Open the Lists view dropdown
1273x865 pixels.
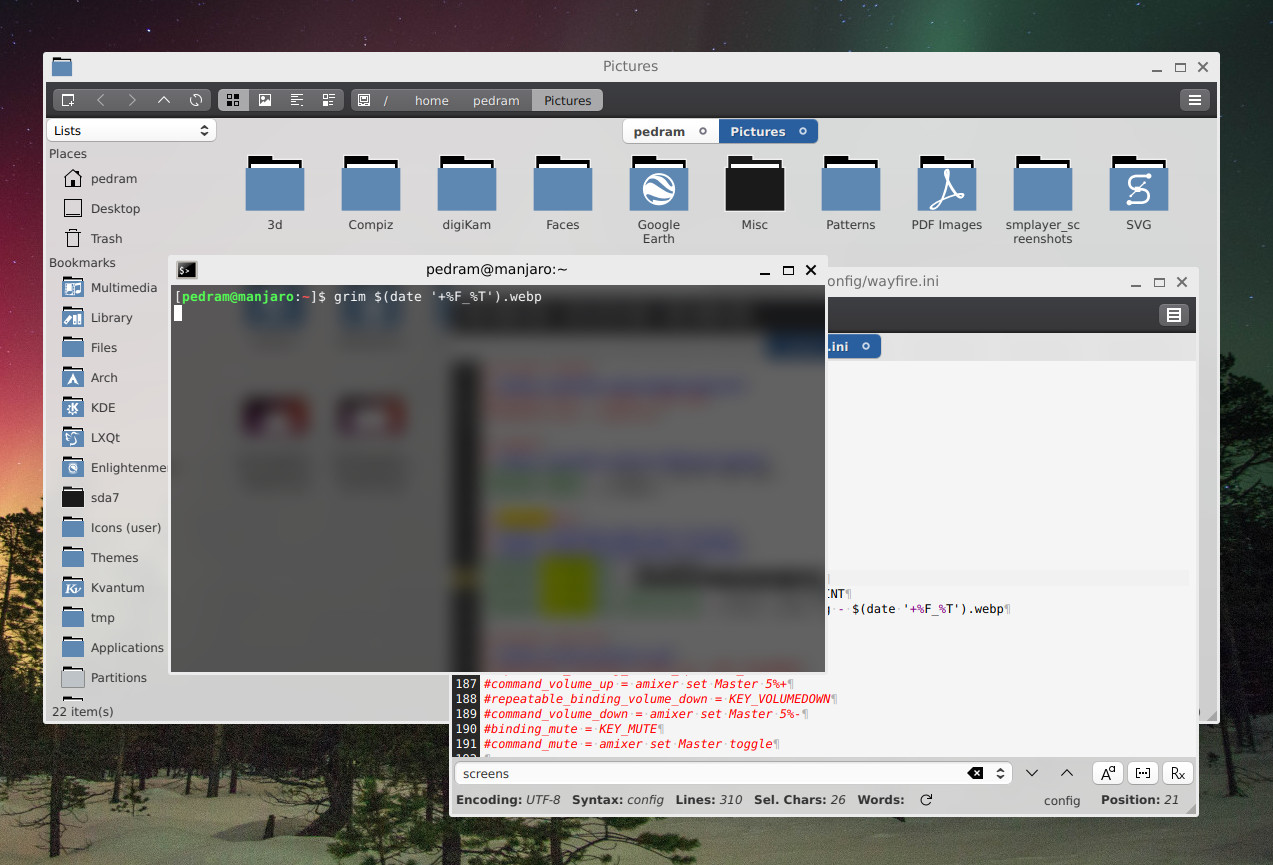click(x=131, y=130)
